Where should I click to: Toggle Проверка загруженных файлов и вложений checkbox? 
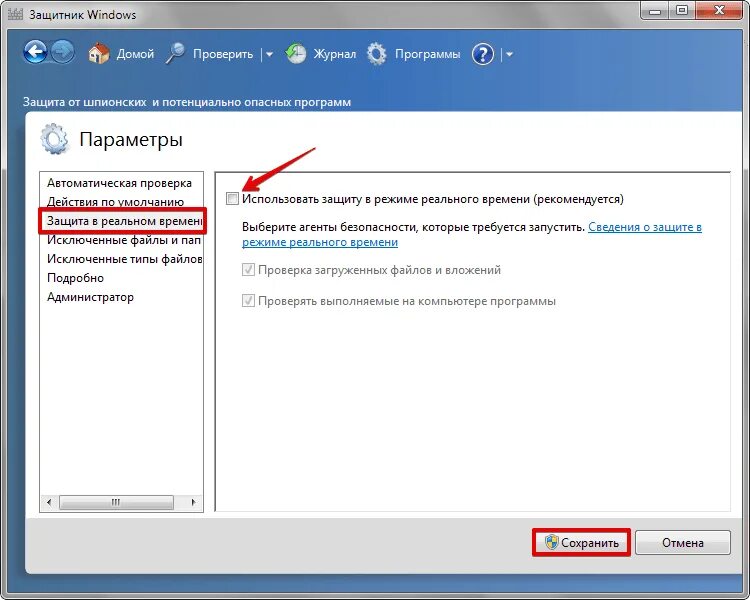(x=248, y=270)
